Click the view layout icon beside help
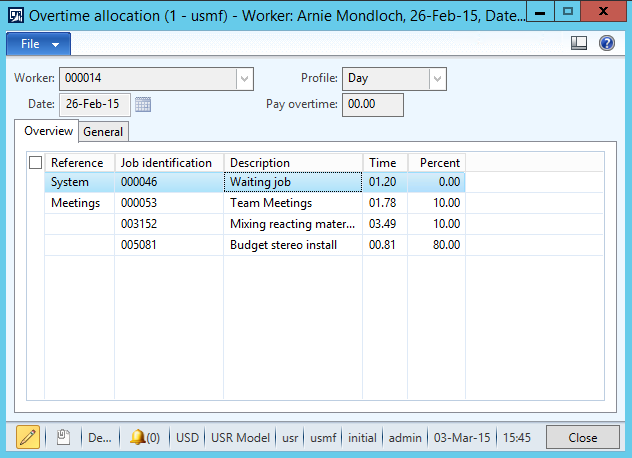This screenshot has height=458, width=632. coord(579,44)
